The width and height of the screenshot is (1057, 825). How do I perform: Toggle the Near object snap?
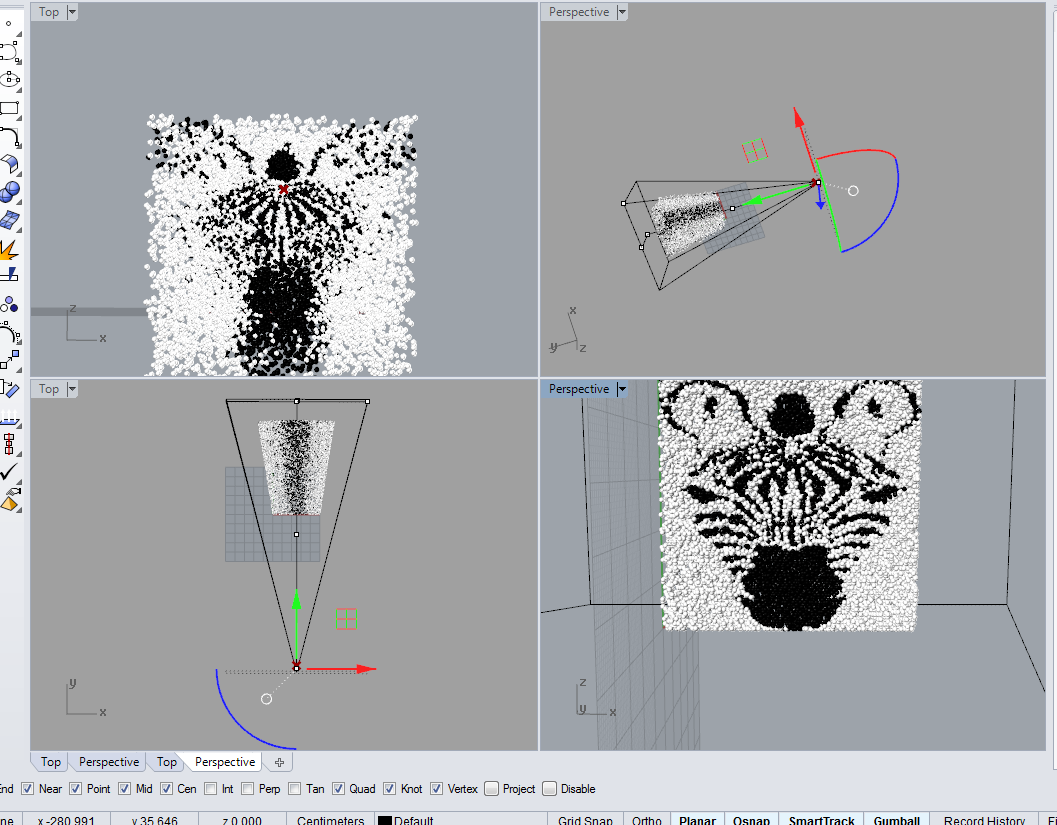[x=28, y=789]
